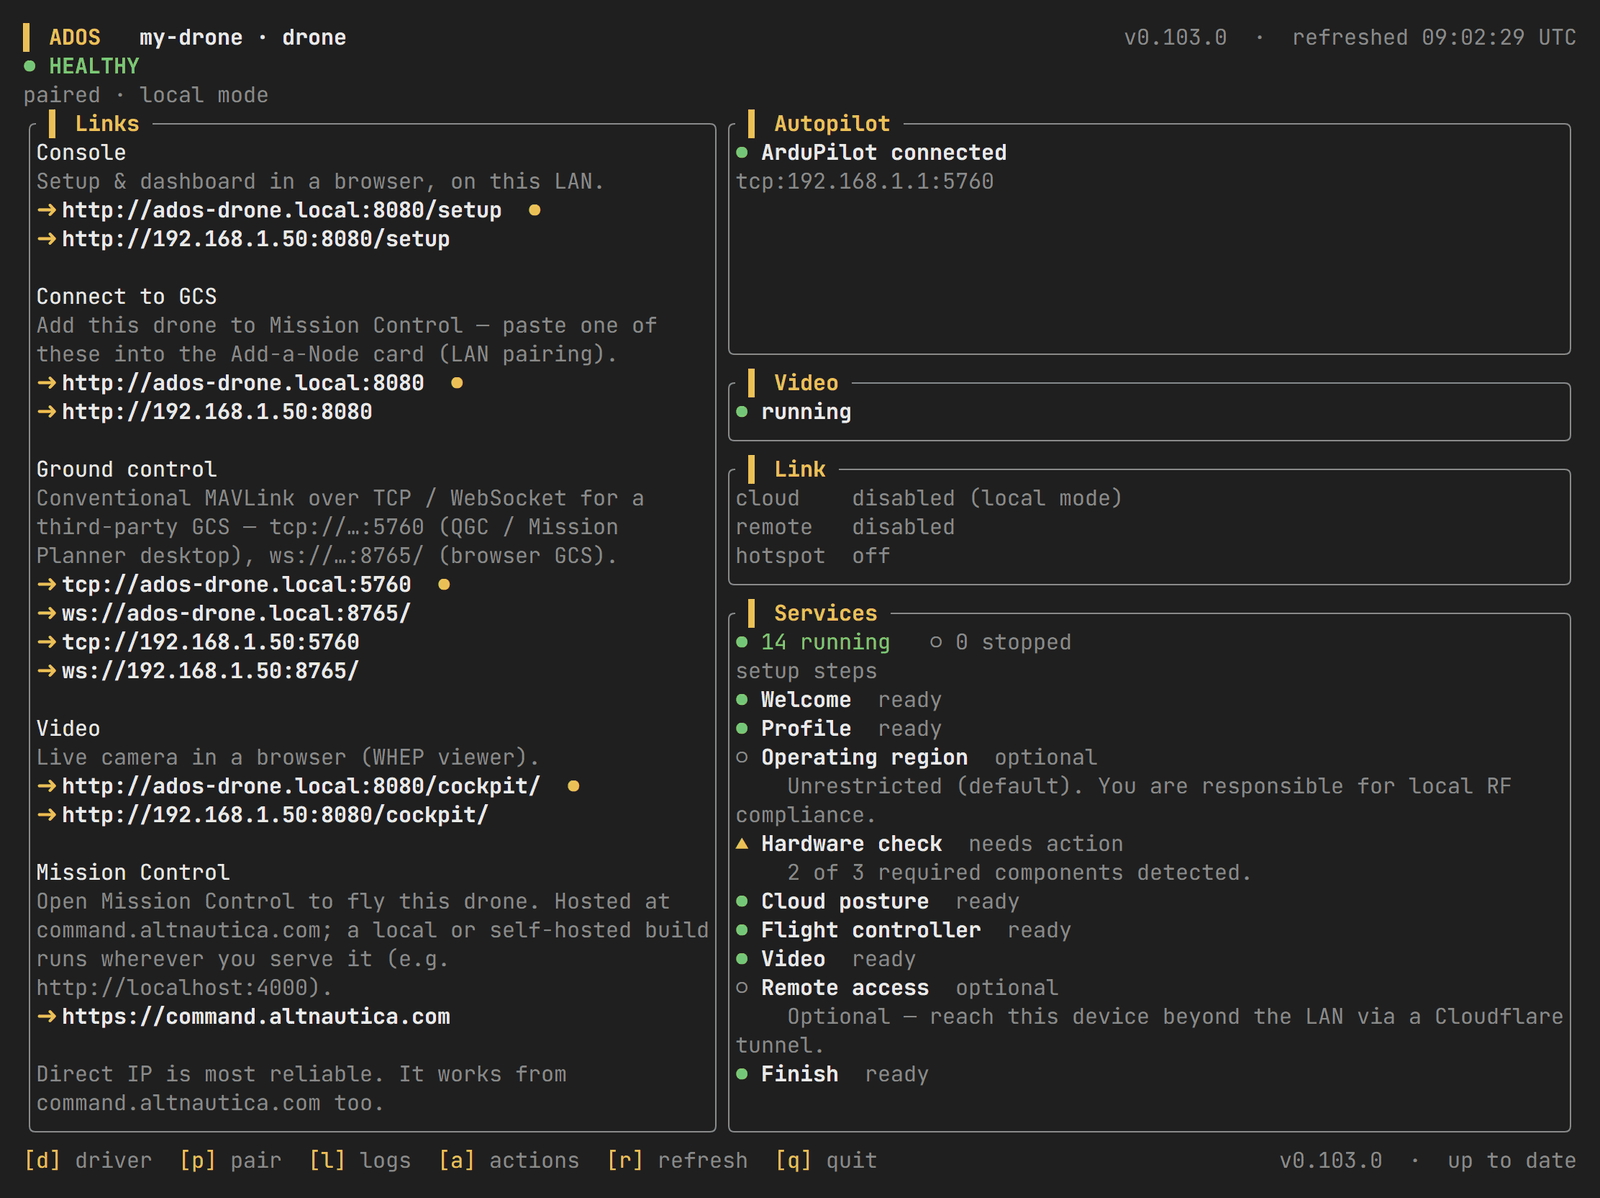The width and height of the screenshot is (1600, 1198).
Task: Click green dot beside Flight controller
Action: (x=742, y=930)
